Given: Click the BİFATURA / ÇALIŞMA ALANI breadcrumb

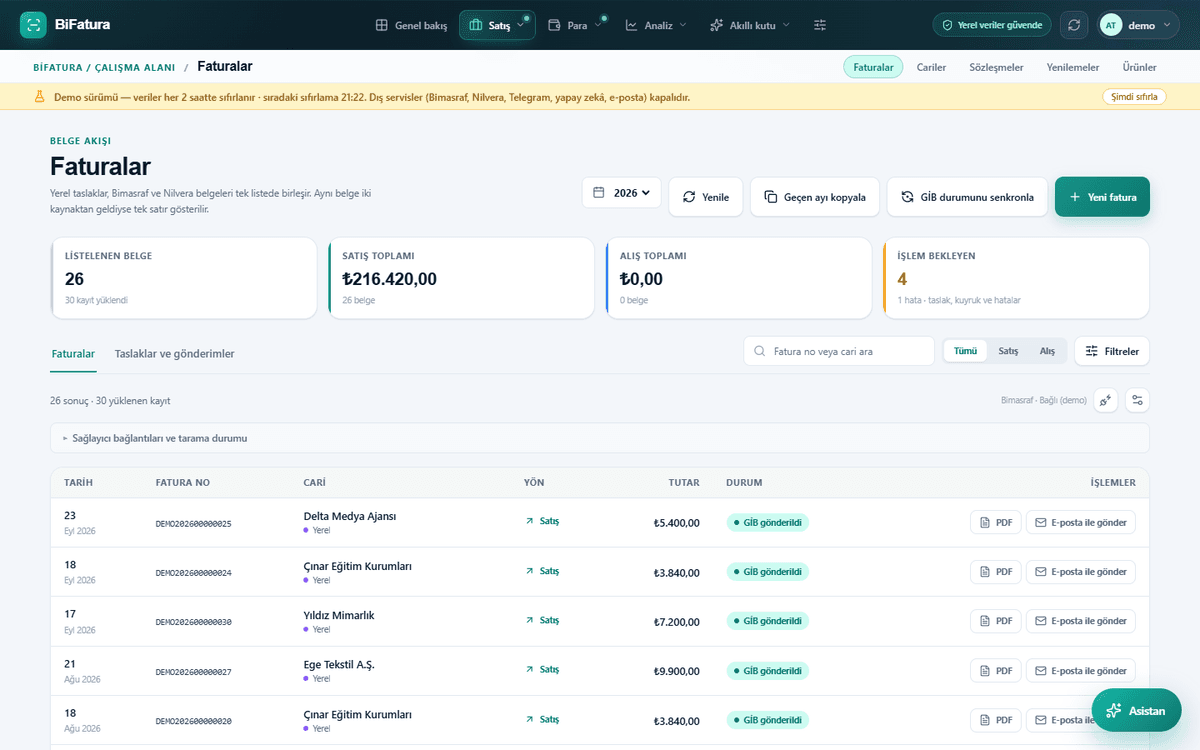Looking at the screenshot, I should point(104,67).
